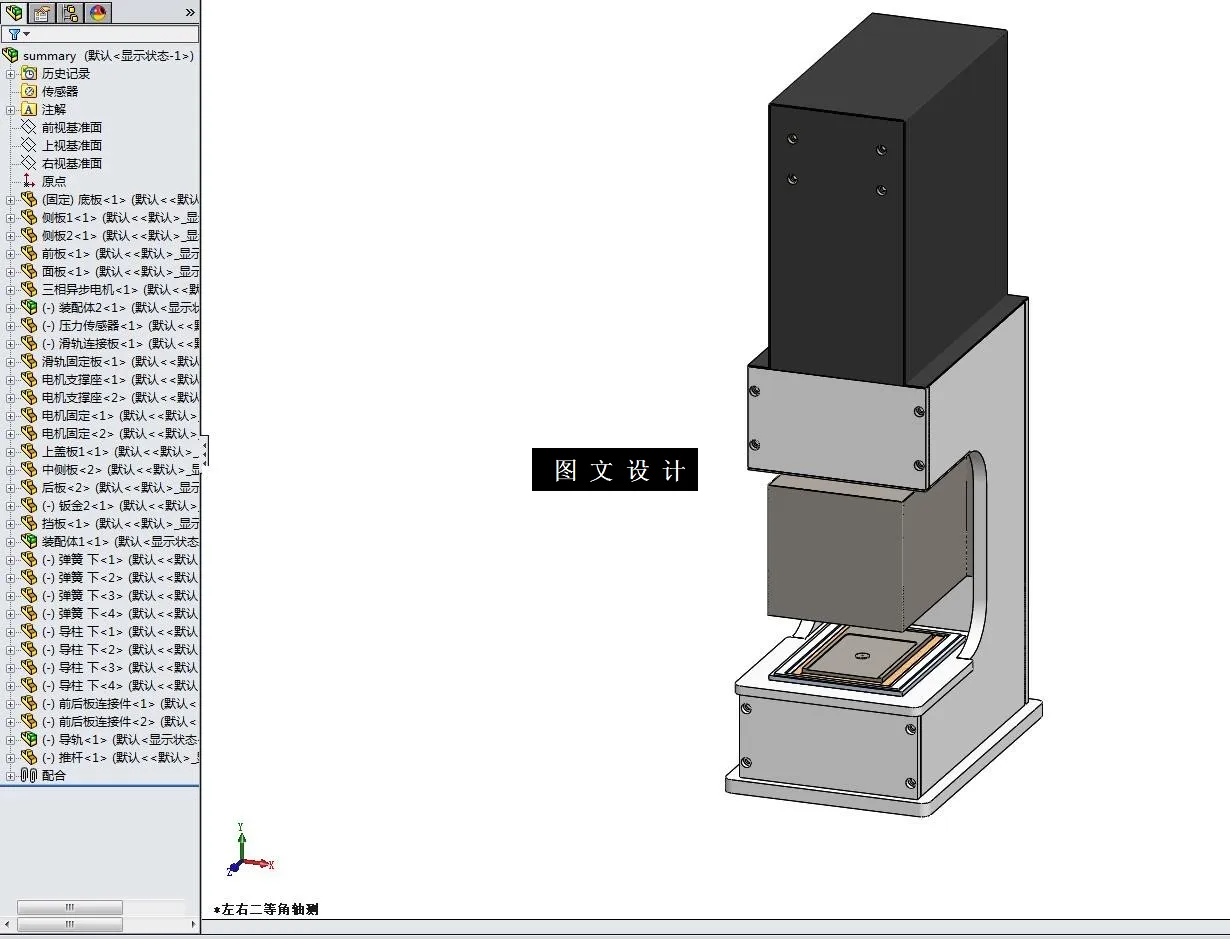Select 中侧板<2> in the tree
Viewport: 1230px width, 939px height.
[x=120, y=469]
